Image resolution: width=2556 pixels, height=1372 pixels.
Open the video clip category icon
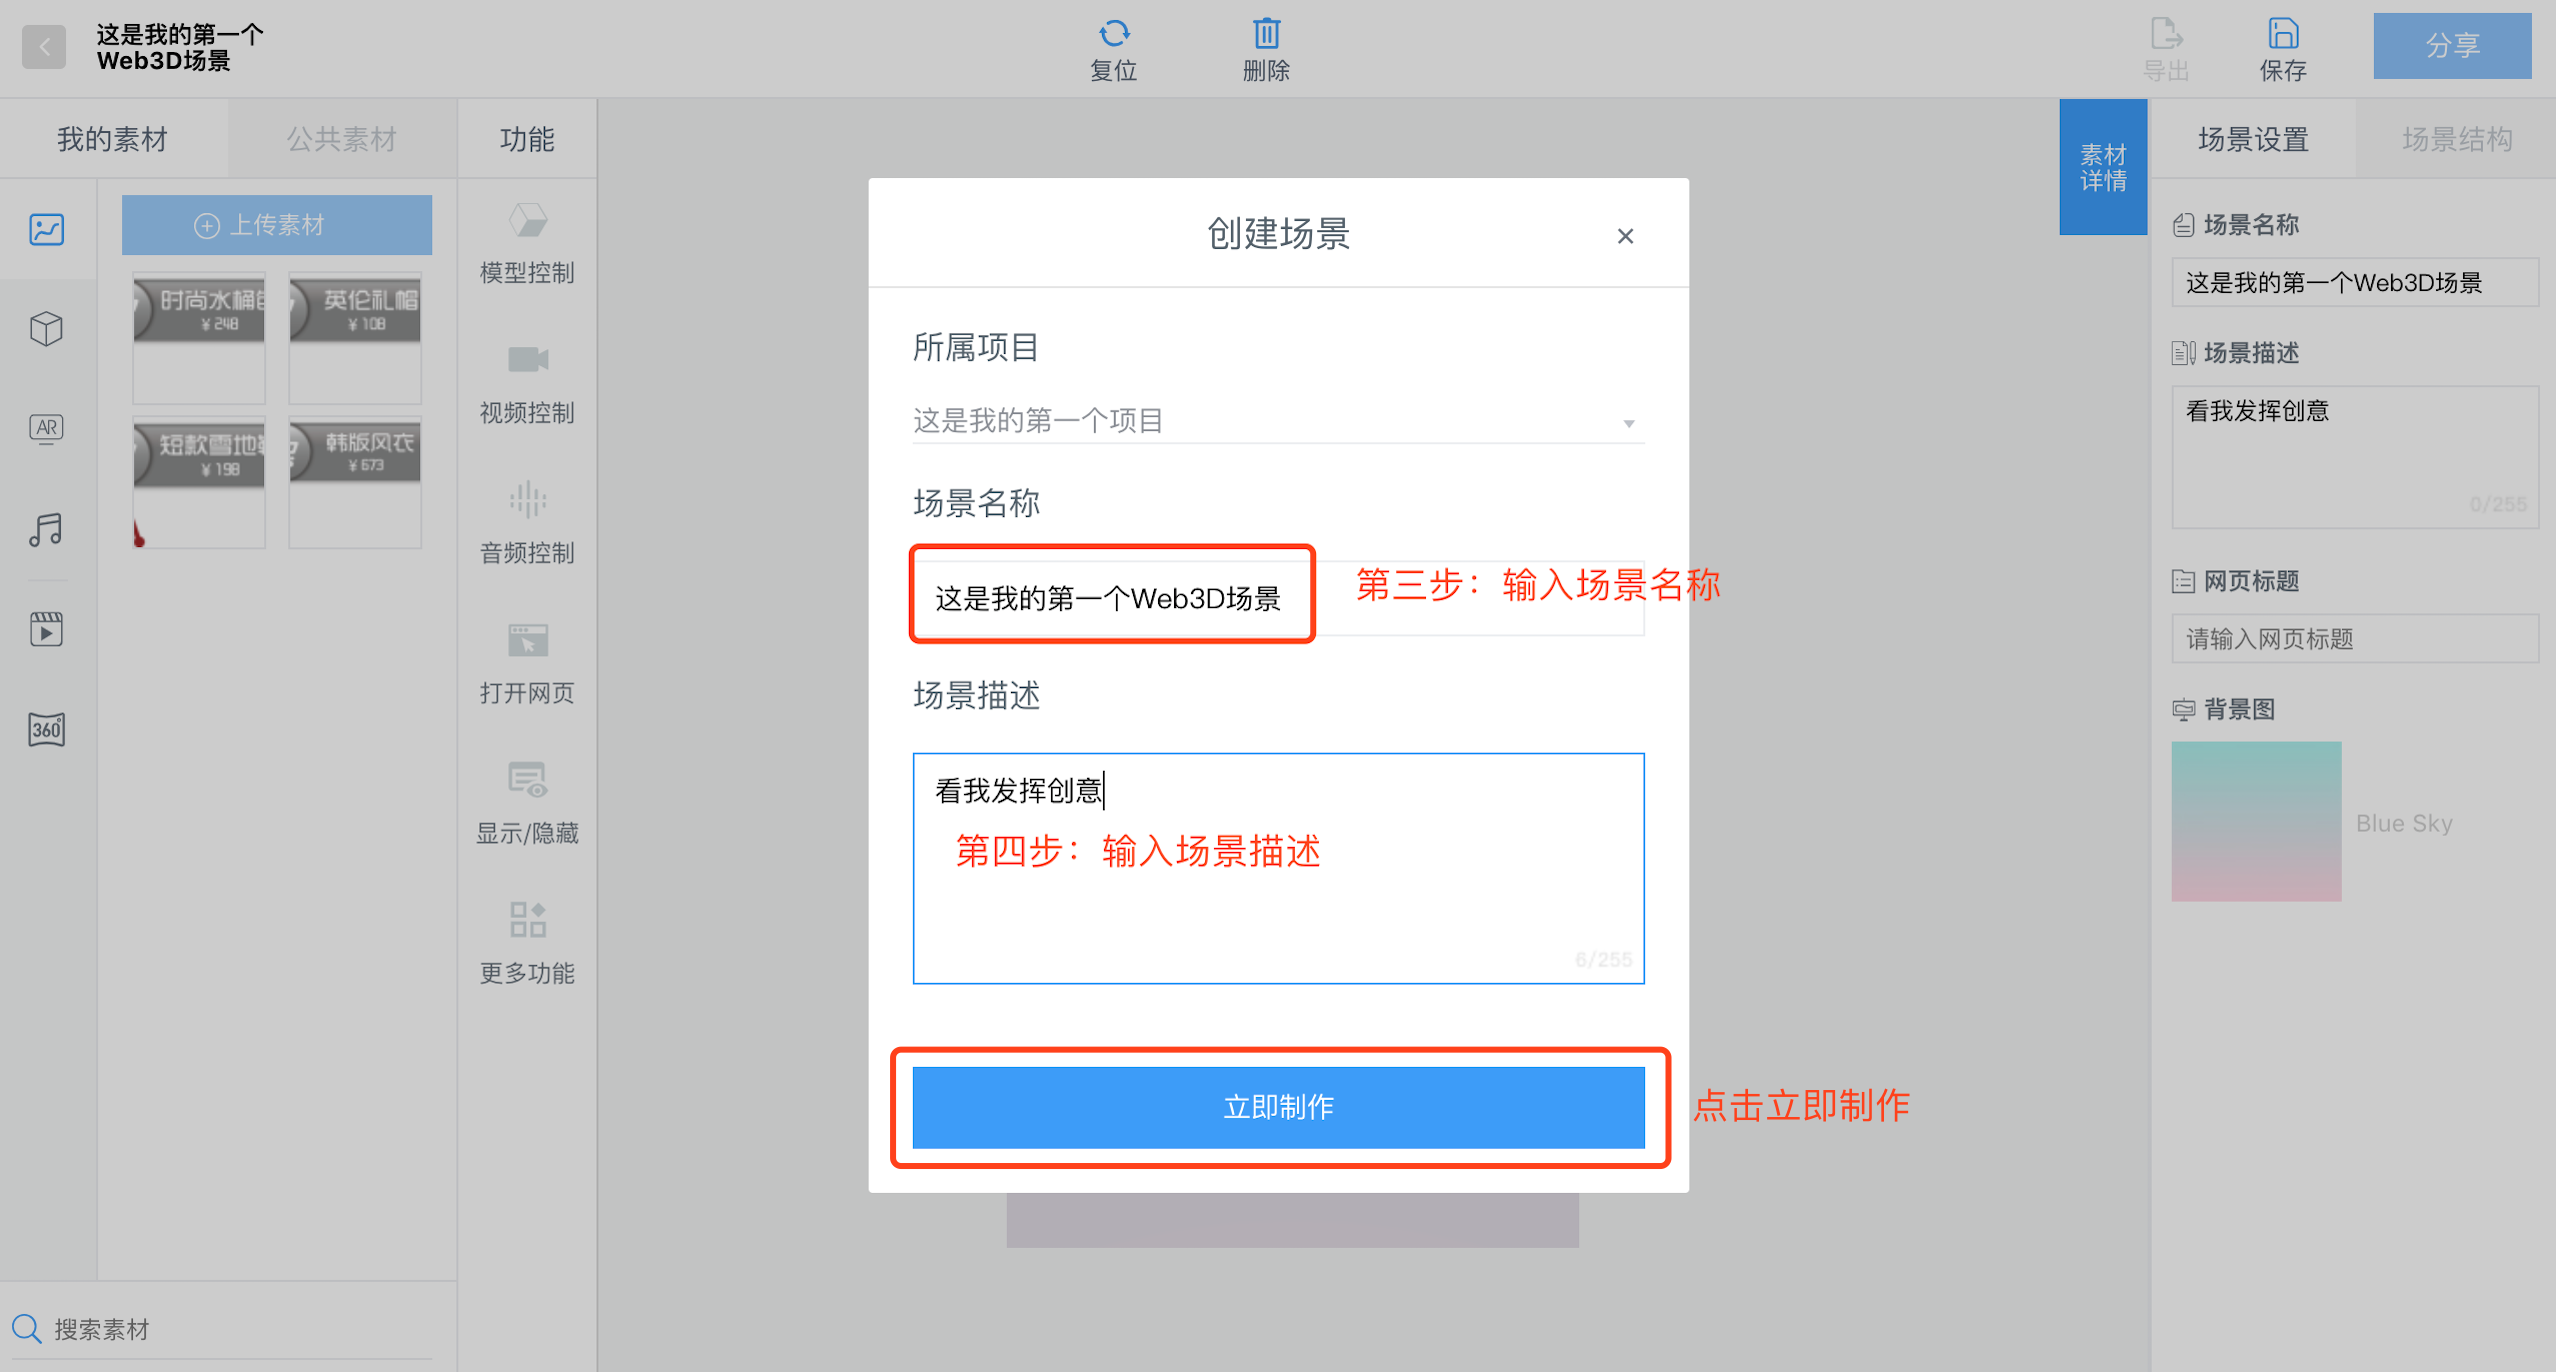(x=46, y=629)
